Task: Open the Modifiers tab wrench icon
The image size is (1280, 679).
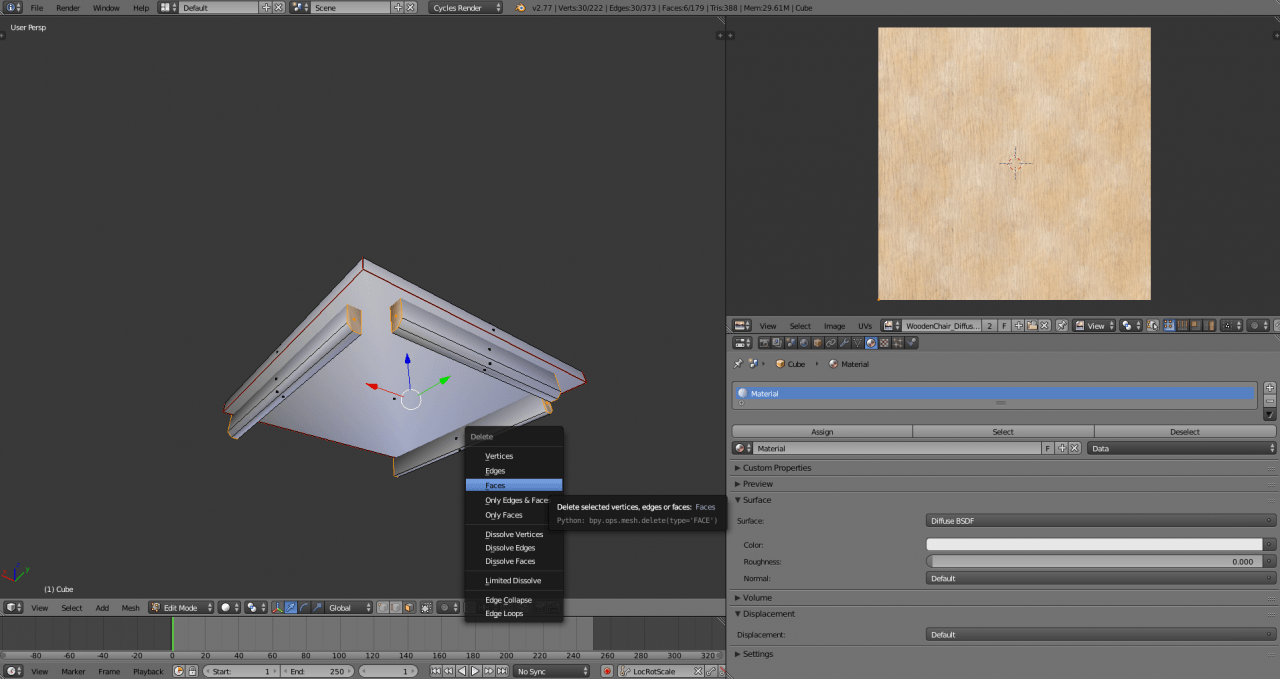Action: click(x=845, y=343)
